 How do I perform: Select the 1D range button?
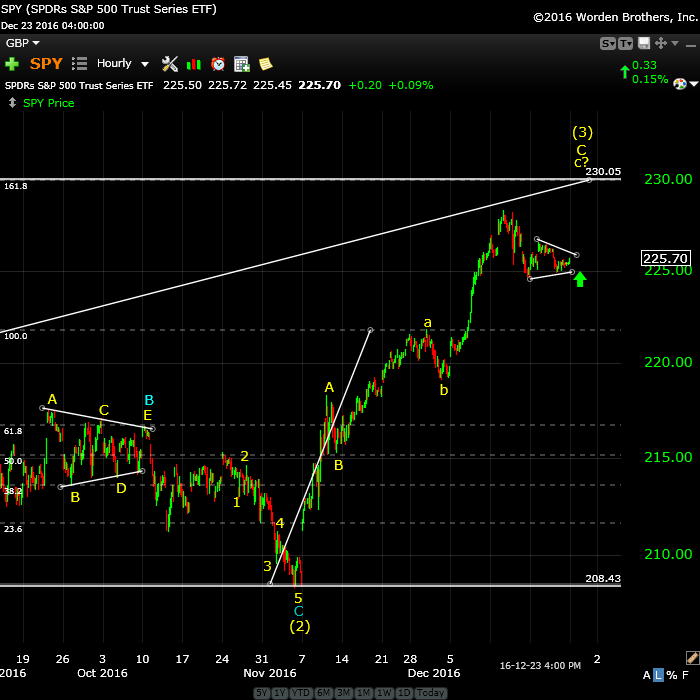coord(404,692)
